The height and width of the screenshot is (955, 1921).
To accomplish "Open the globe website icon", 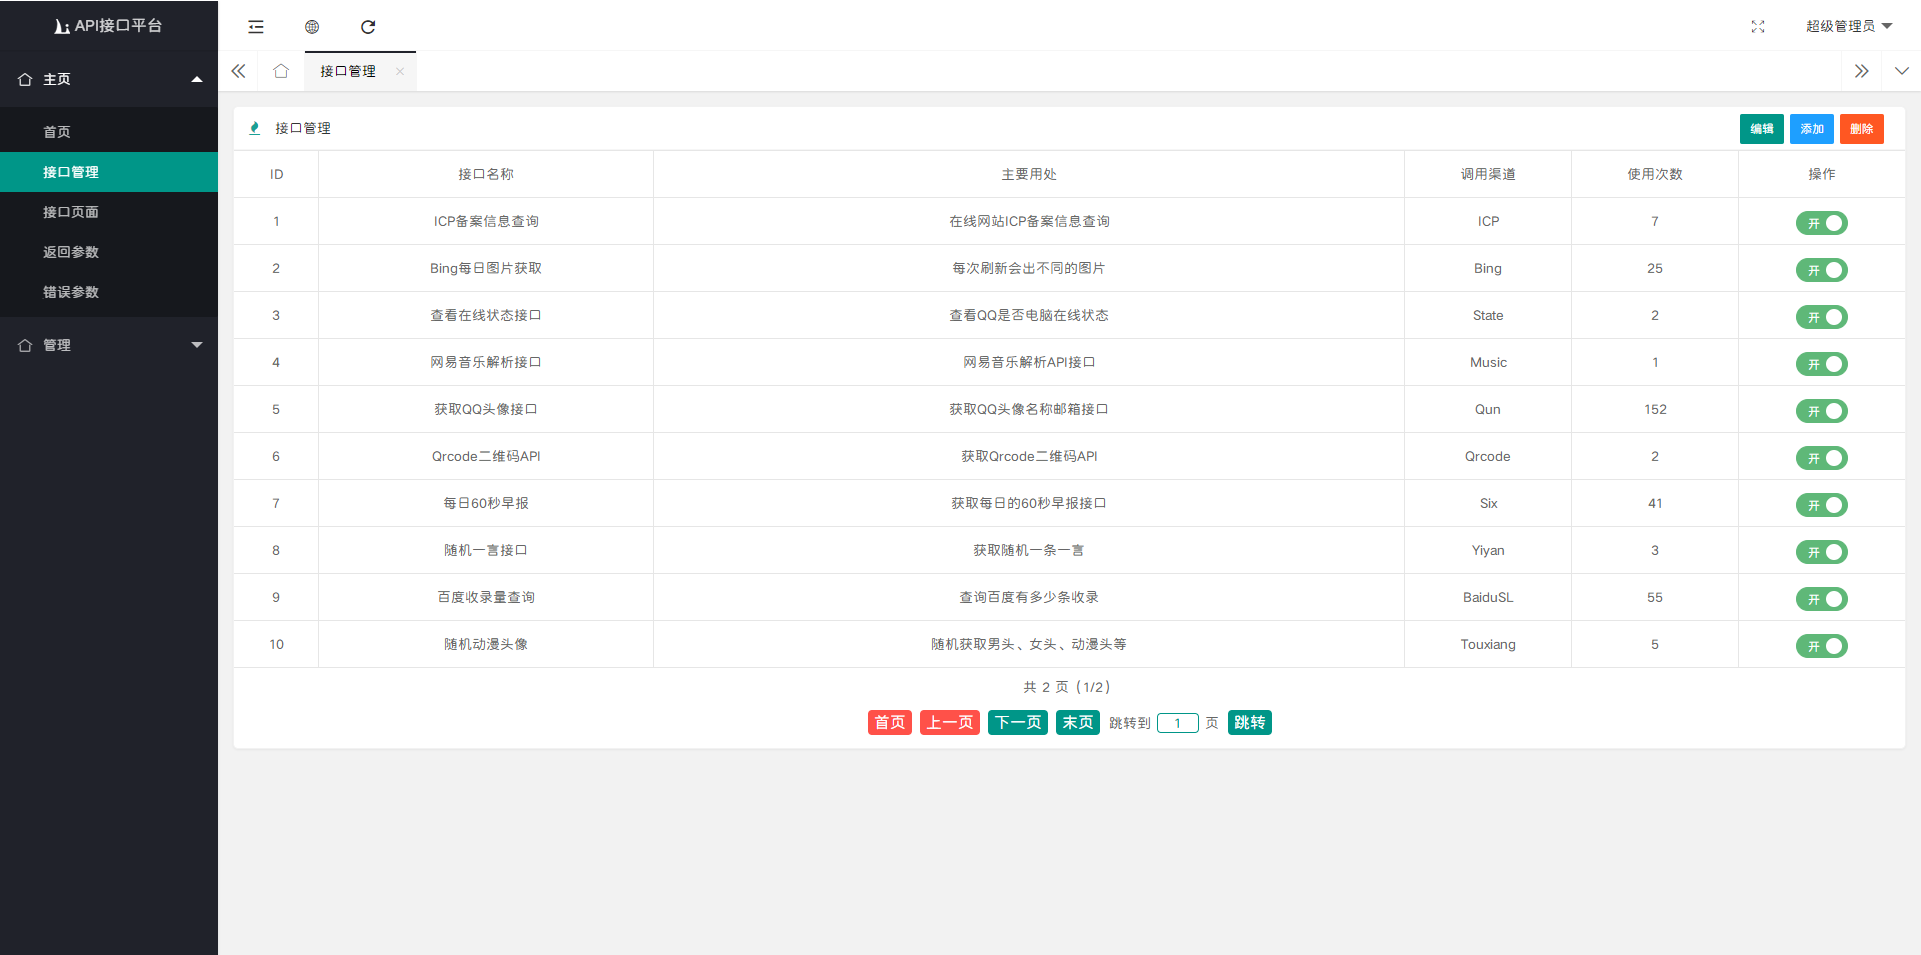I will pos(312,27).
